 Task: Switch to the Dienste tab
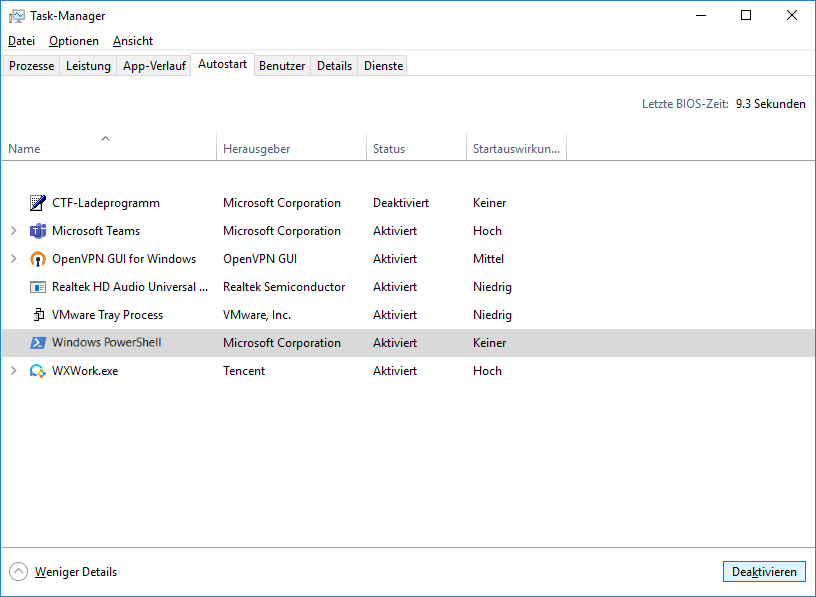tap(384, 66)
